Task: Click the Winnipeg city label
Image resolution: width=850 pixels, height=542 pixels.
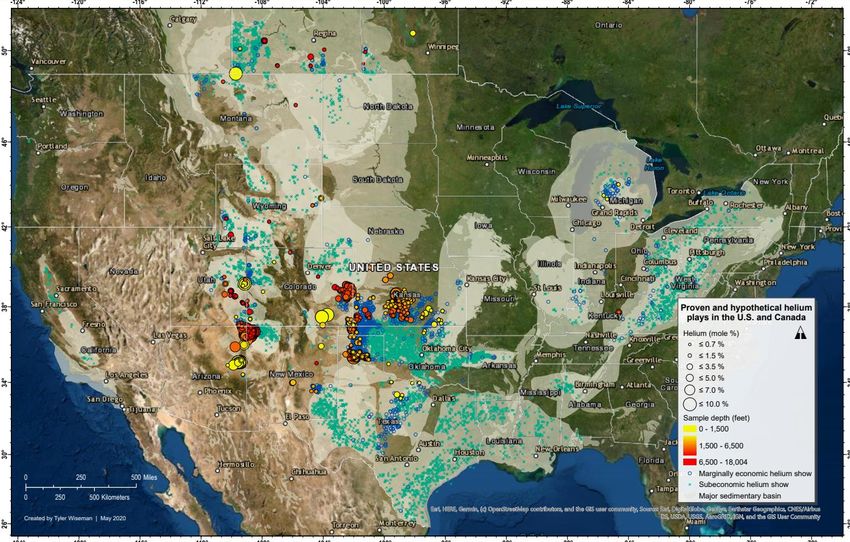Action: point(443,47)
